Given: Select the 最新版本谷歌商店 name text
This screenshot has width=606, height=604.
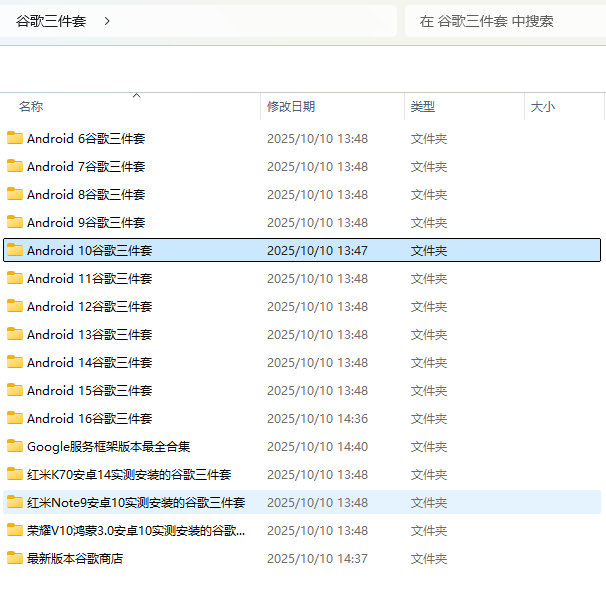Looking at the screenshot, I should pyautogui.click(x=75, y=559).
